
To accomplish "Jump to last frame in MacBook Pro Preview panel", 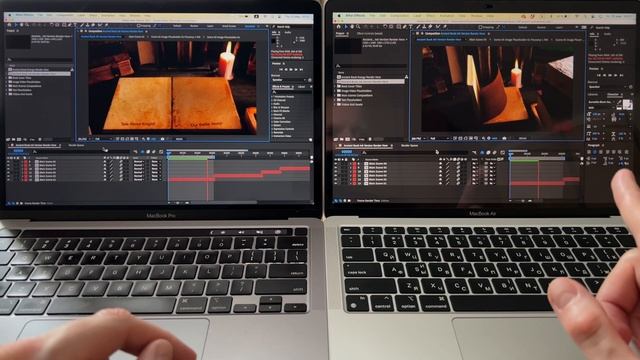I will (301, 70).
